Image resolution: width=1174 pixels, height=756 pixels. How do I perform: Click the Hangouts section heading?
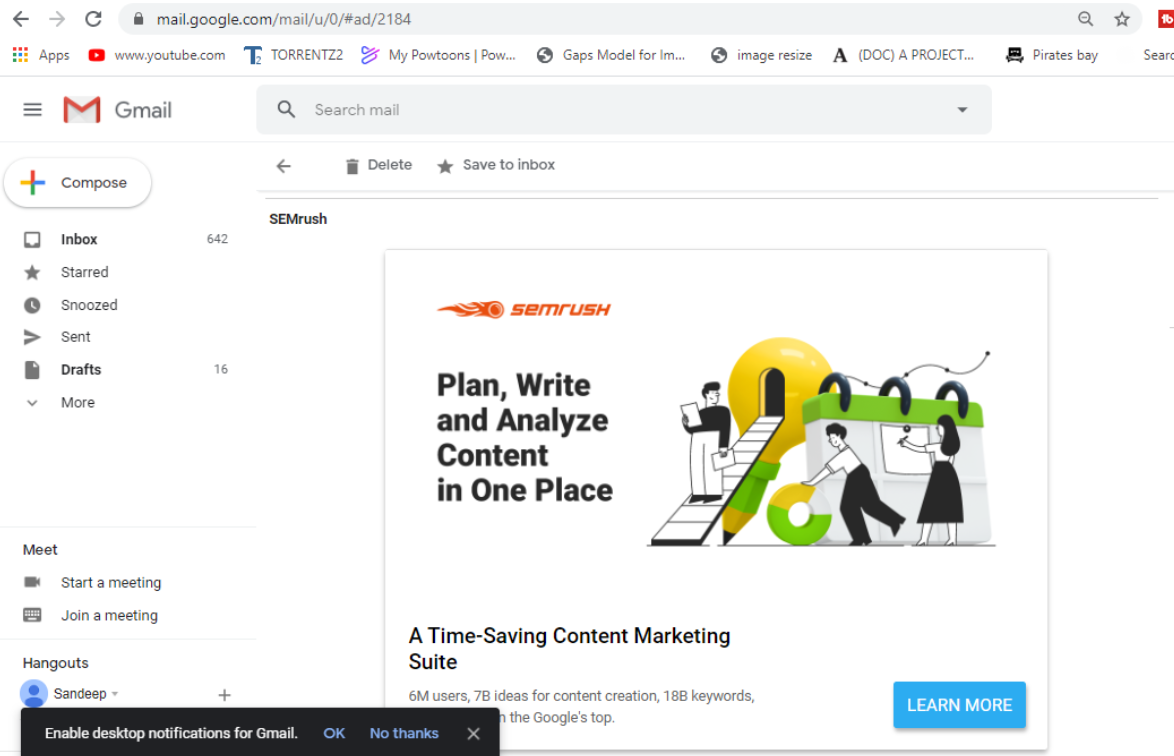(x=55, y=662)
